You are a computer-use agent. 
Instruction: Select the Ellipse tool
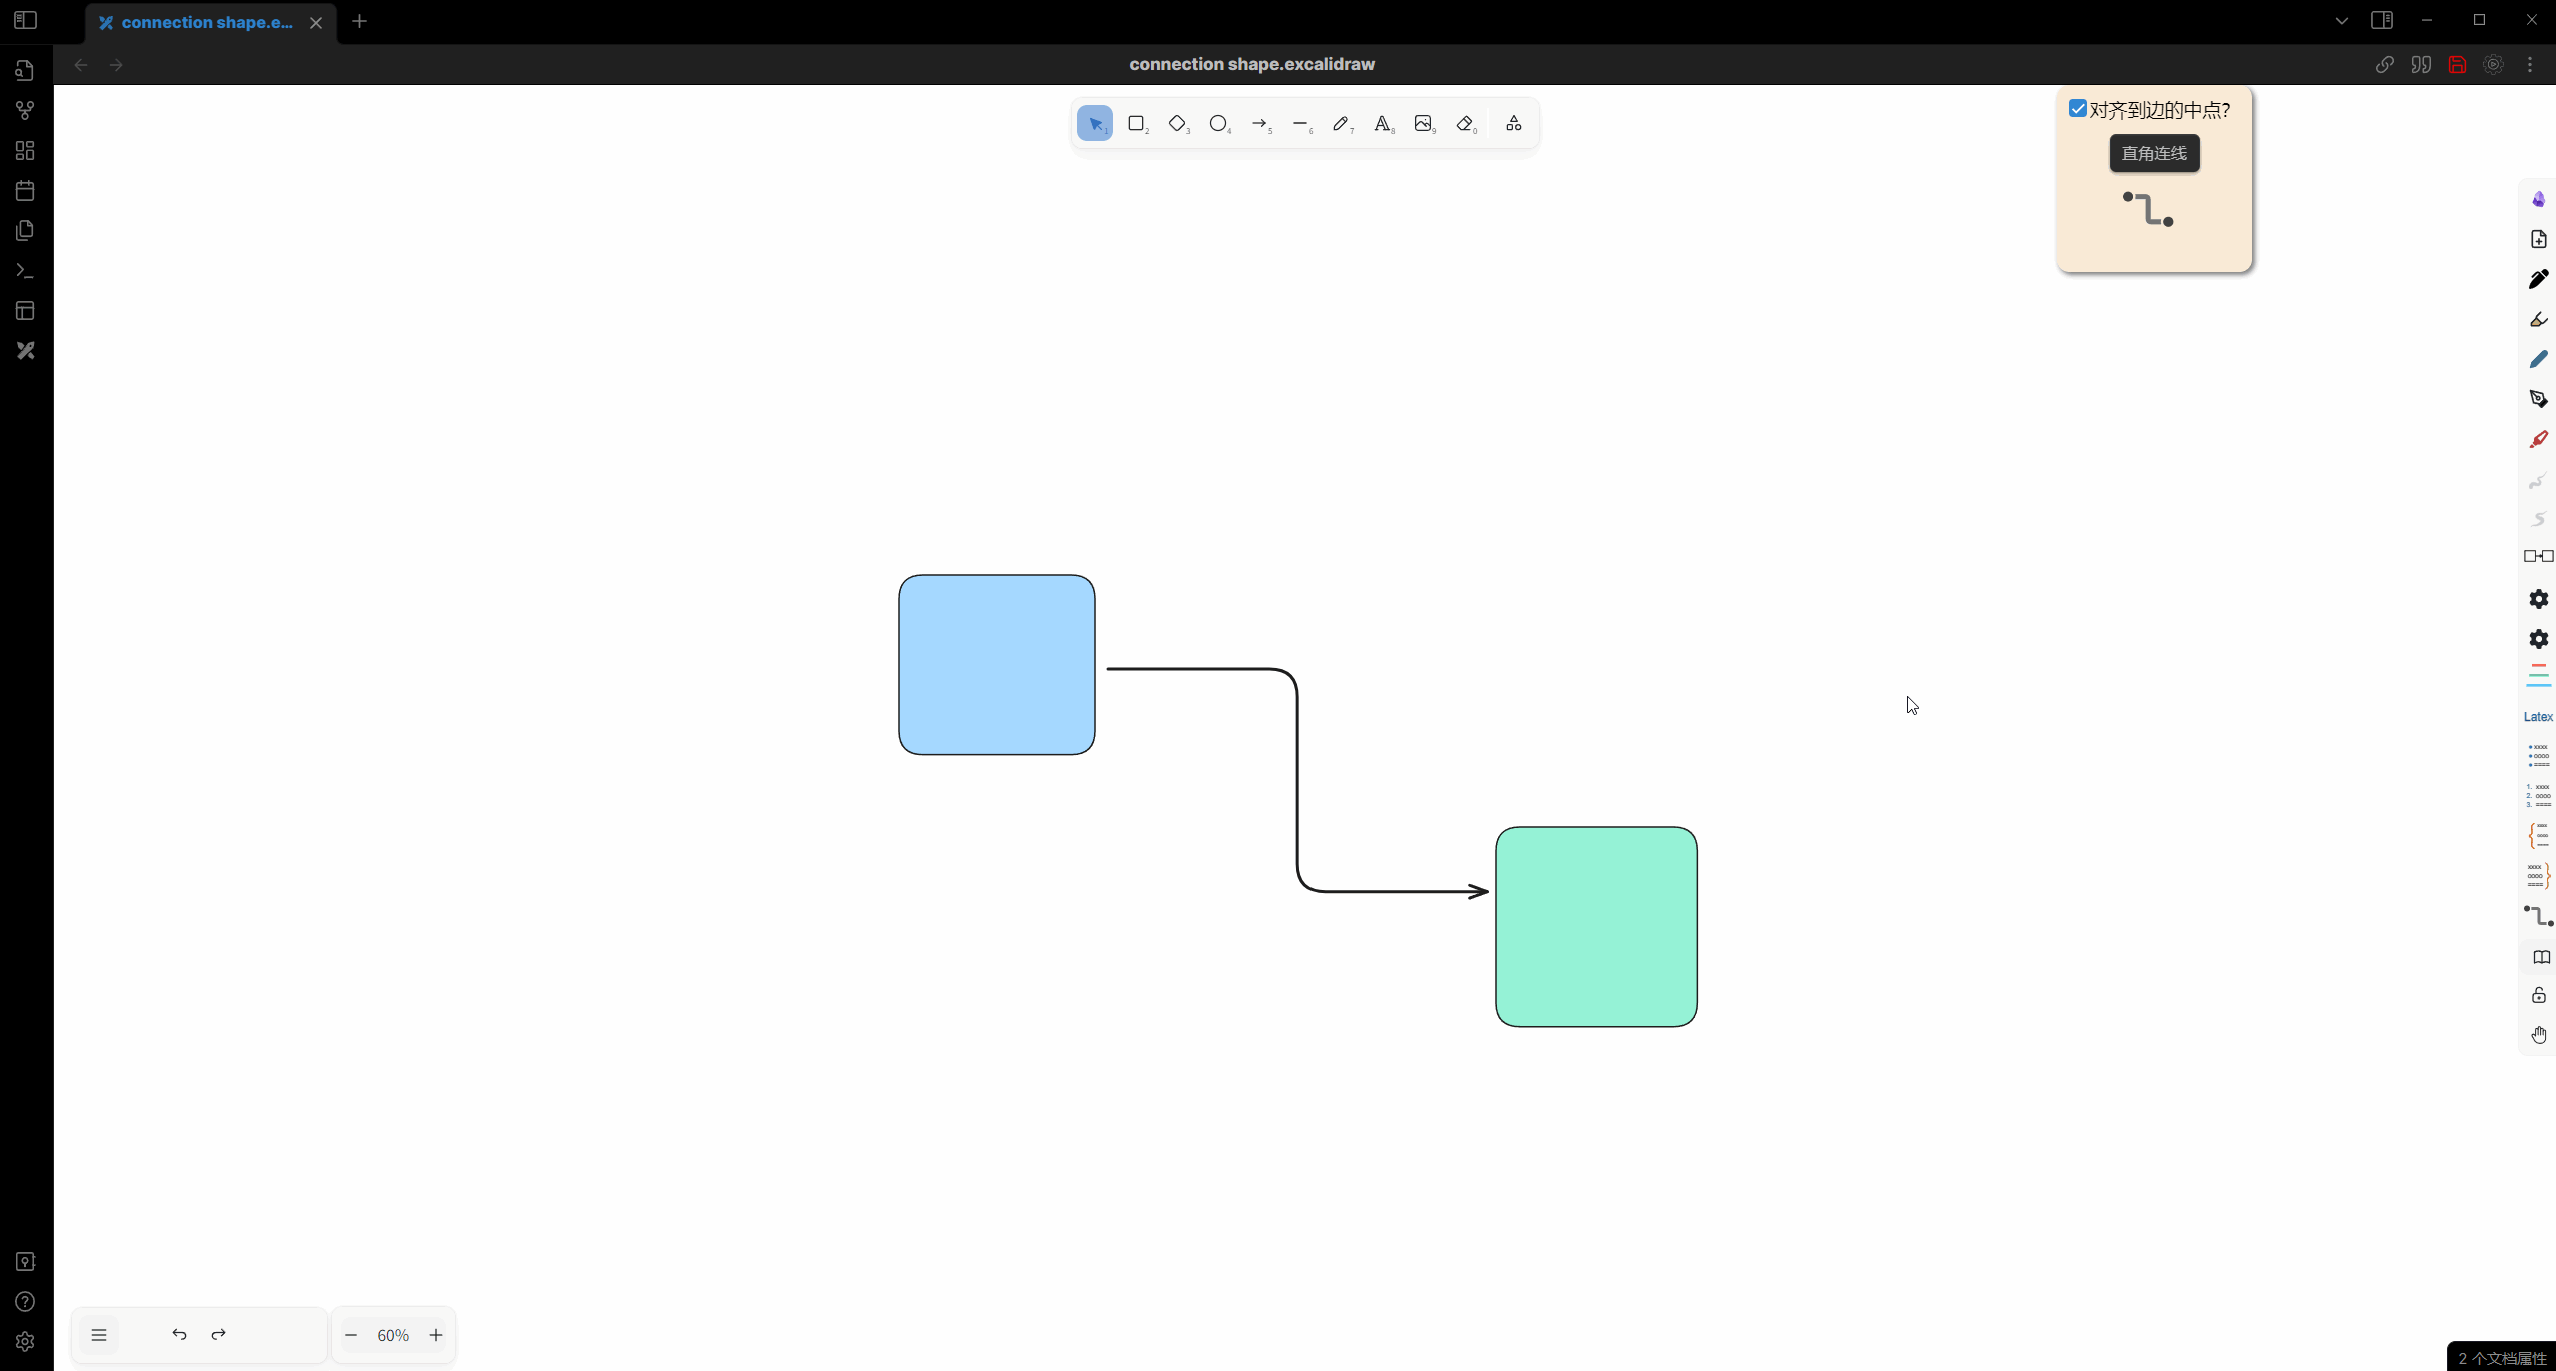point(1218,124)
